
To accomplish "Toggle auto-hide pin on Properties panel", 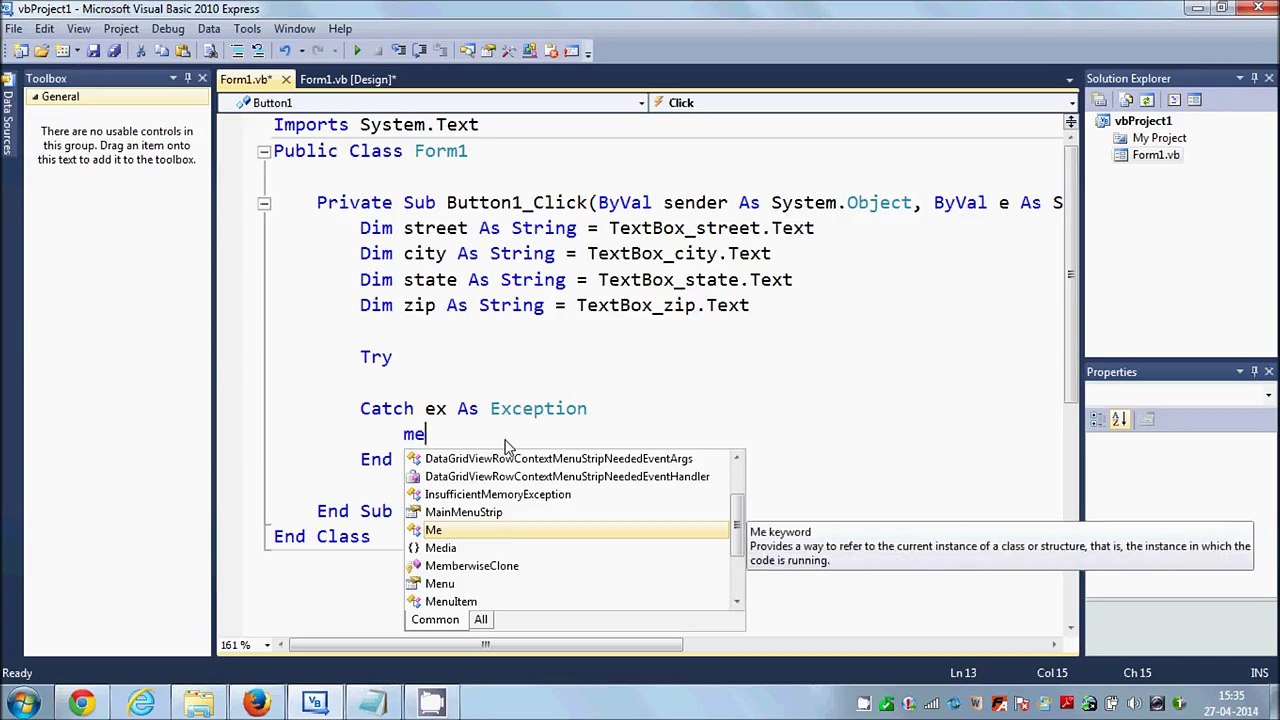I will tap(1254, 372).
